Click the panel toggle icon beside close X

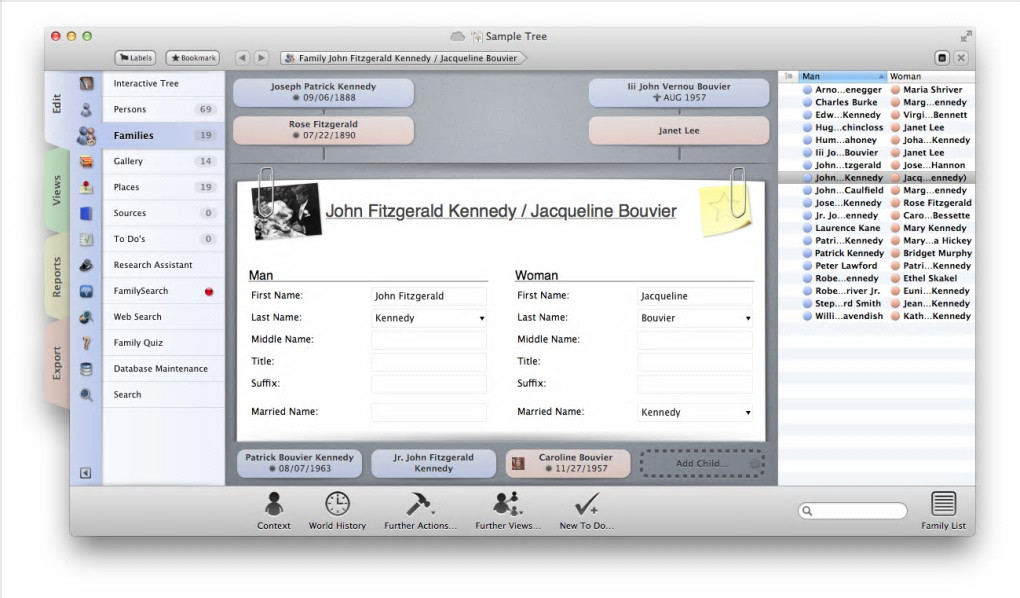point(942,58)
